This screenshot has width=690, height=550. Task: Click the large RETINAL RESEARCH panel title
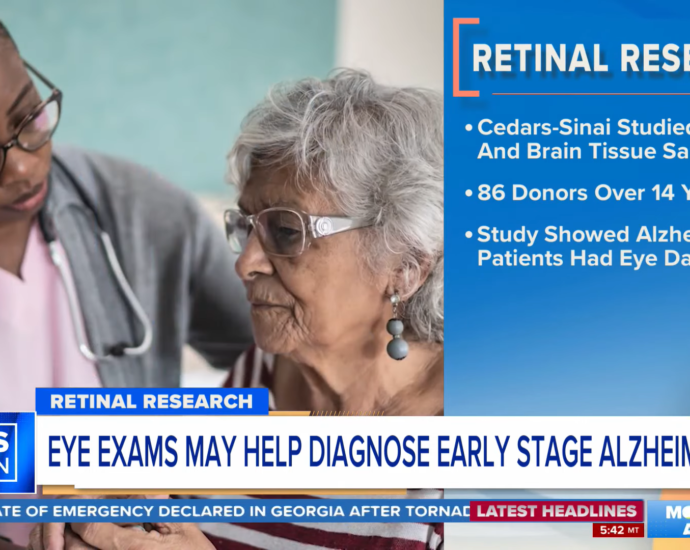581,58
